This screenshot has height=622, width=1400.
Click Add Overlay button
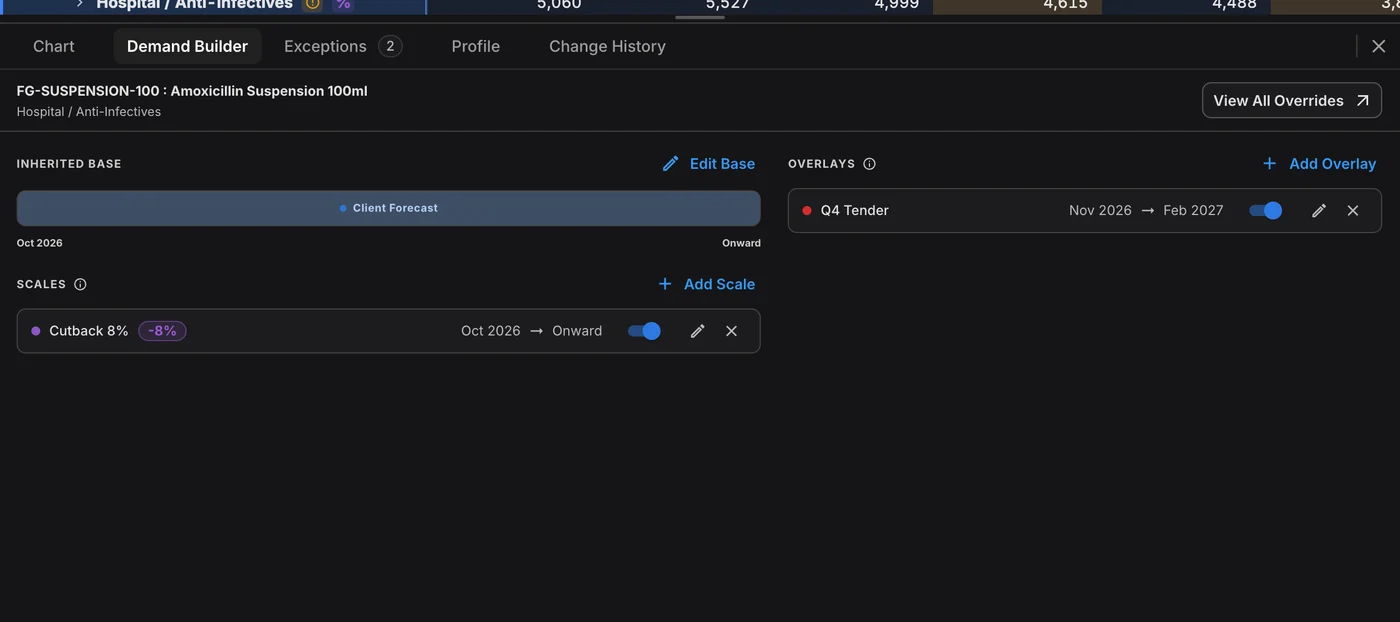(1319, 164)
